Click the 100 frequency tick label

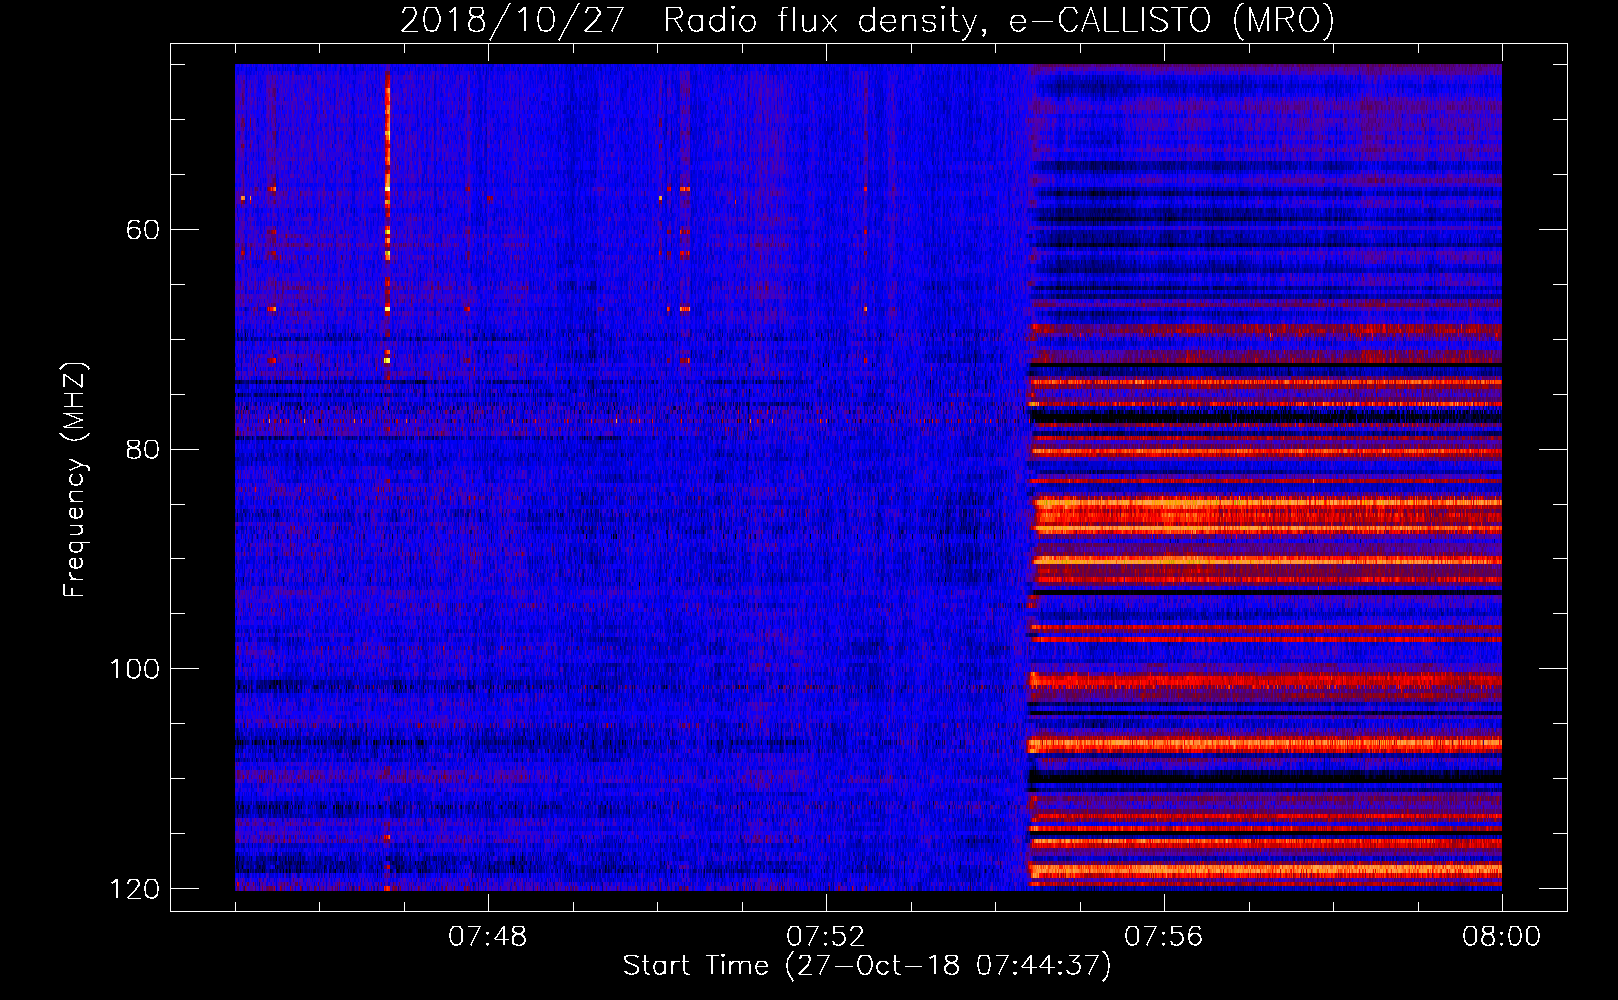(134, 669)
